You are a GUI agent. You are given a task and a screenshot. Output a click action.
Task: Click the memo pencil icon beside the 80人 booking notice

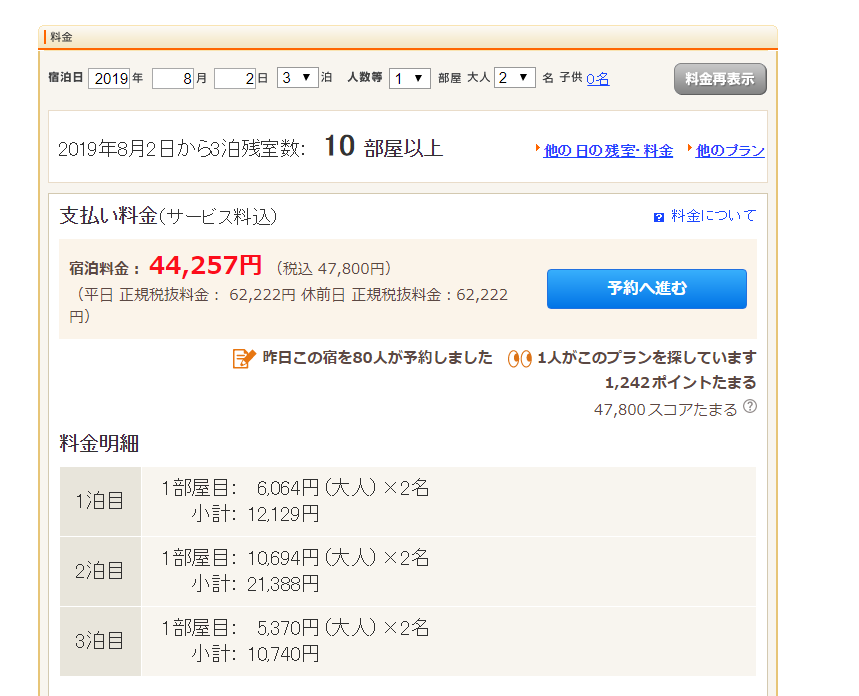tap(244, 358)
